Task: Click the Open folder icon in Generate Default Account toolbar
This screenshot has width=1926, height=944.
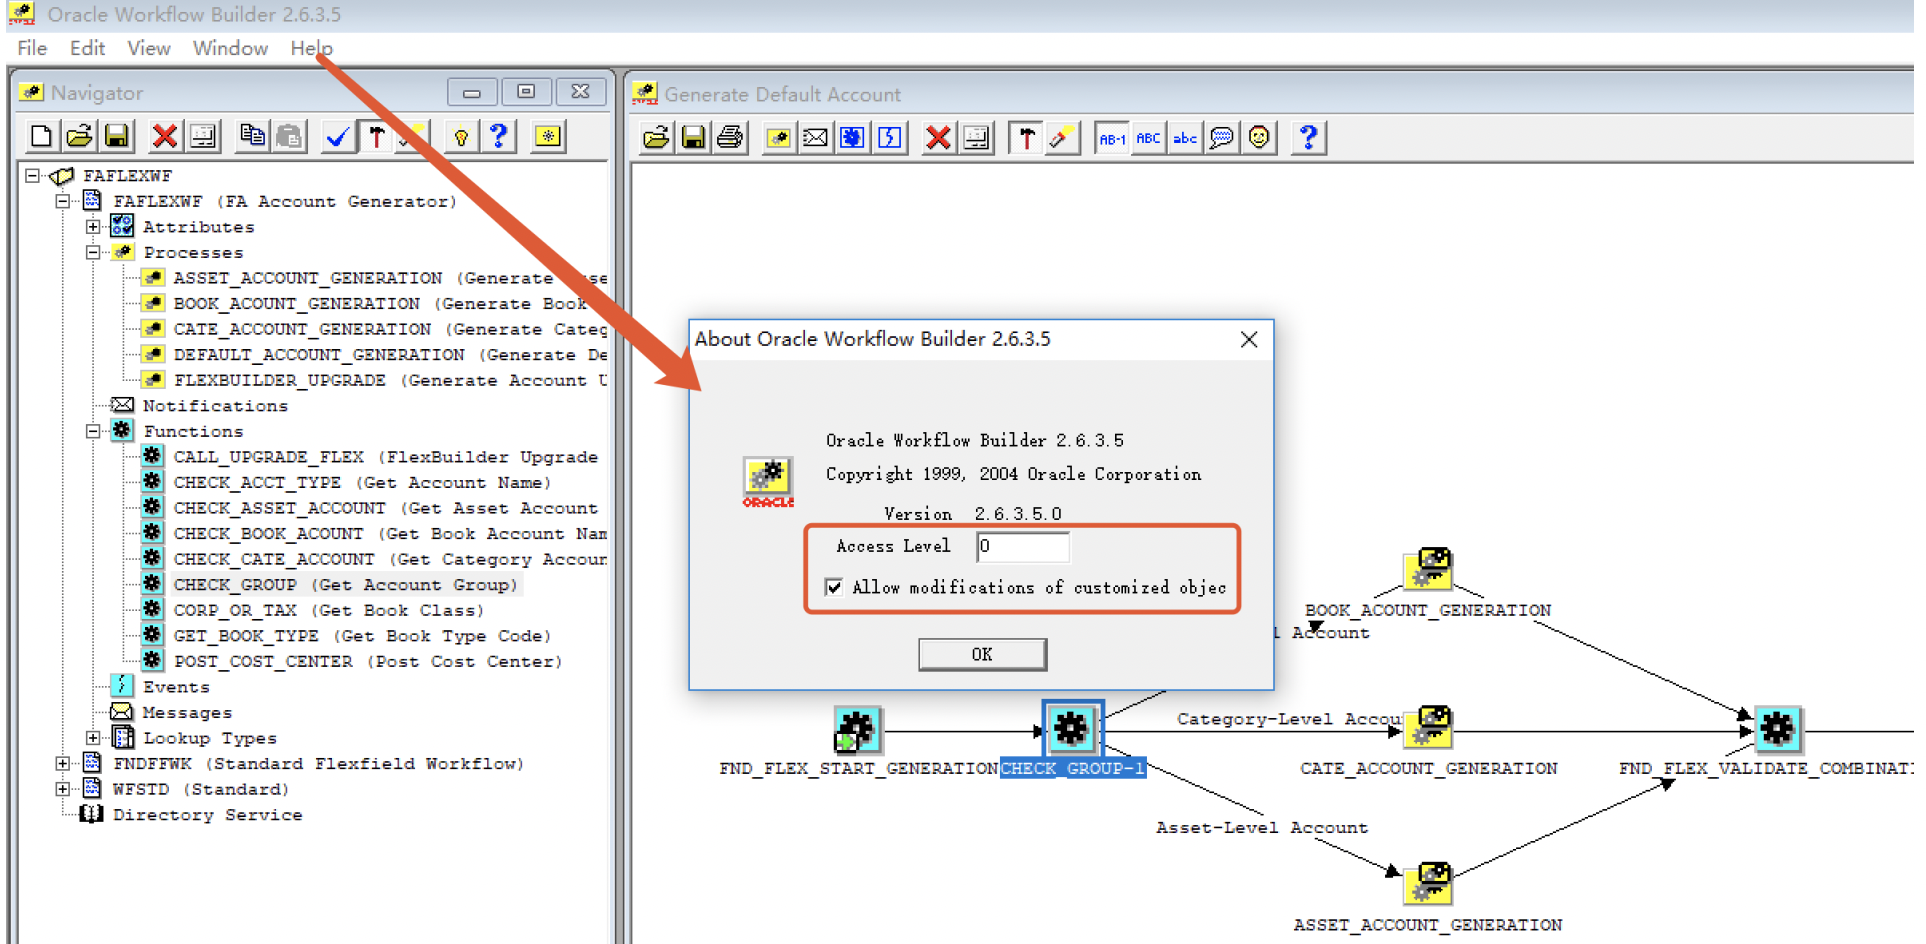Action: [656, 138]
